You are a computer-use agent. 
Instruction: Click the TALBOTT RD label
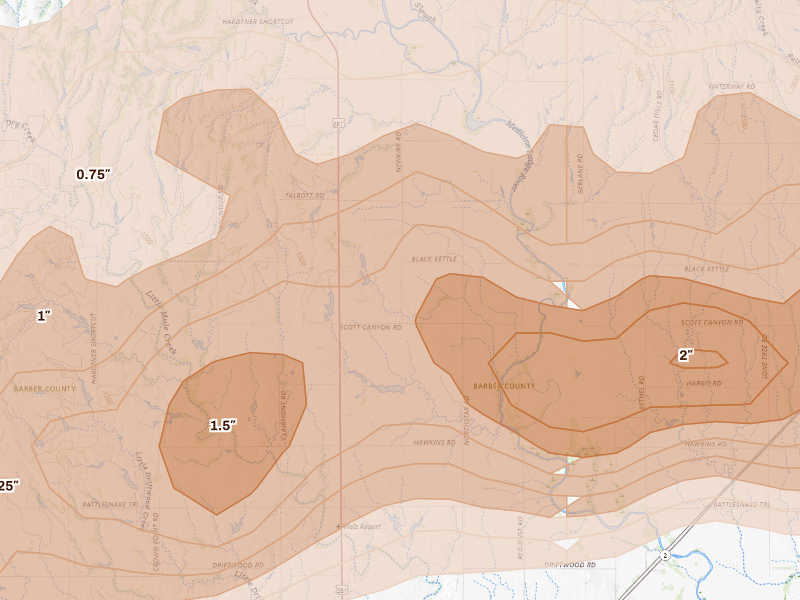pos(305,195)
